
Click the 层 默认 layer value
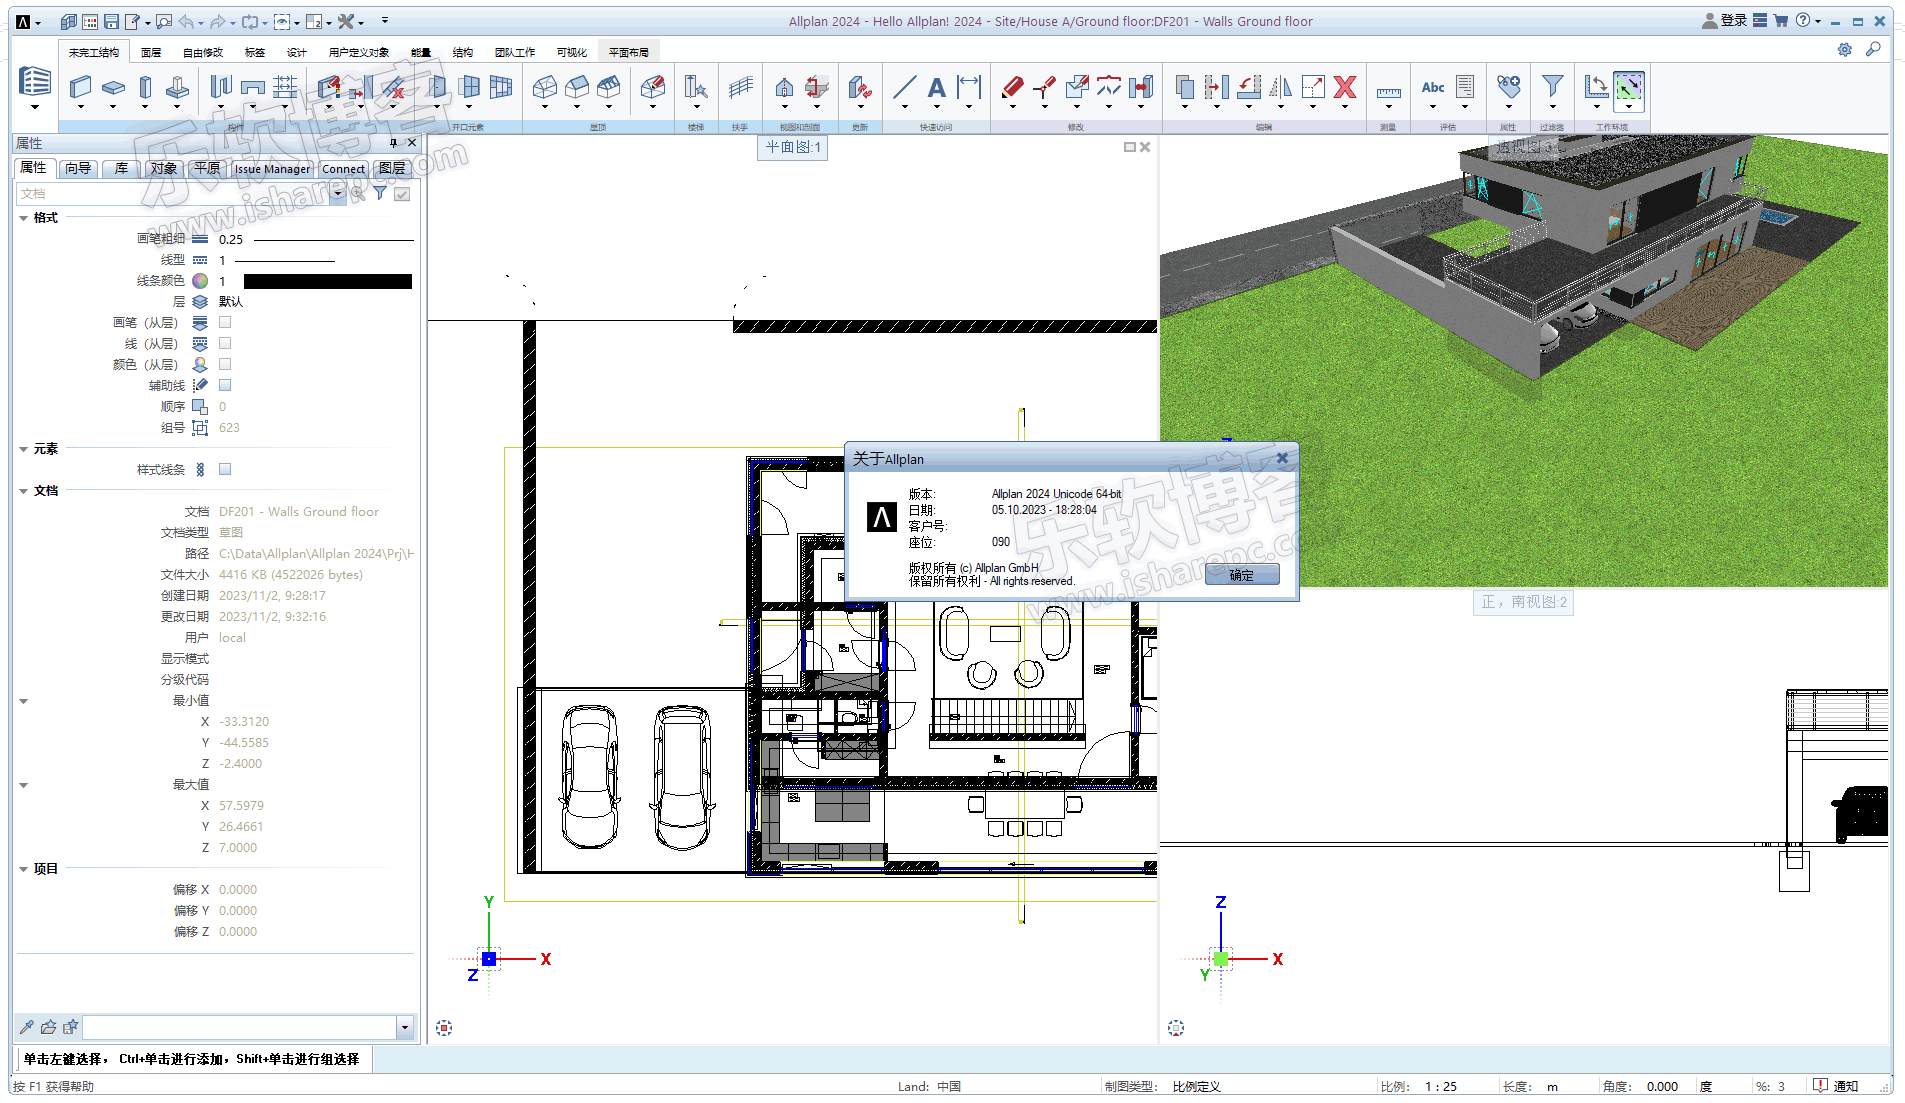tap(231, 302)
